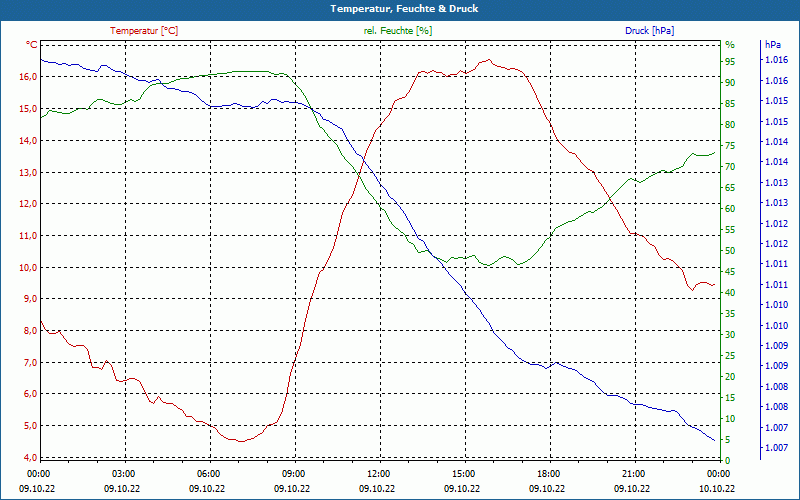Click the green '85' humidity axis value
800x500 pixels.
click(x=730, y=104)
